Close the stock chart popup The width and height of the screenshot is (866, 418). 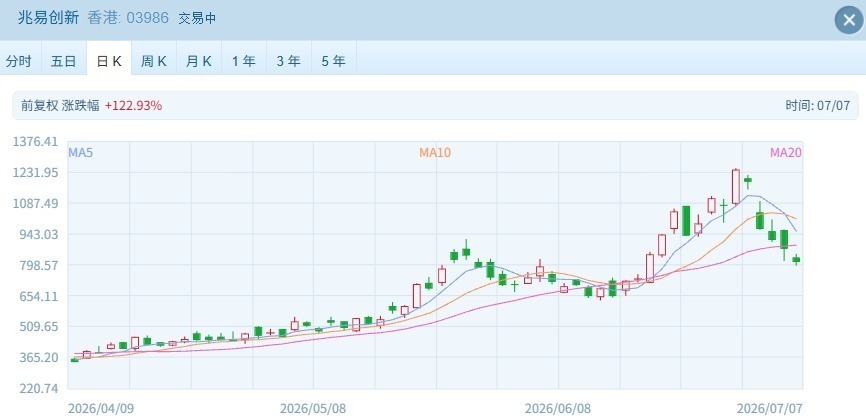[849, 20]
